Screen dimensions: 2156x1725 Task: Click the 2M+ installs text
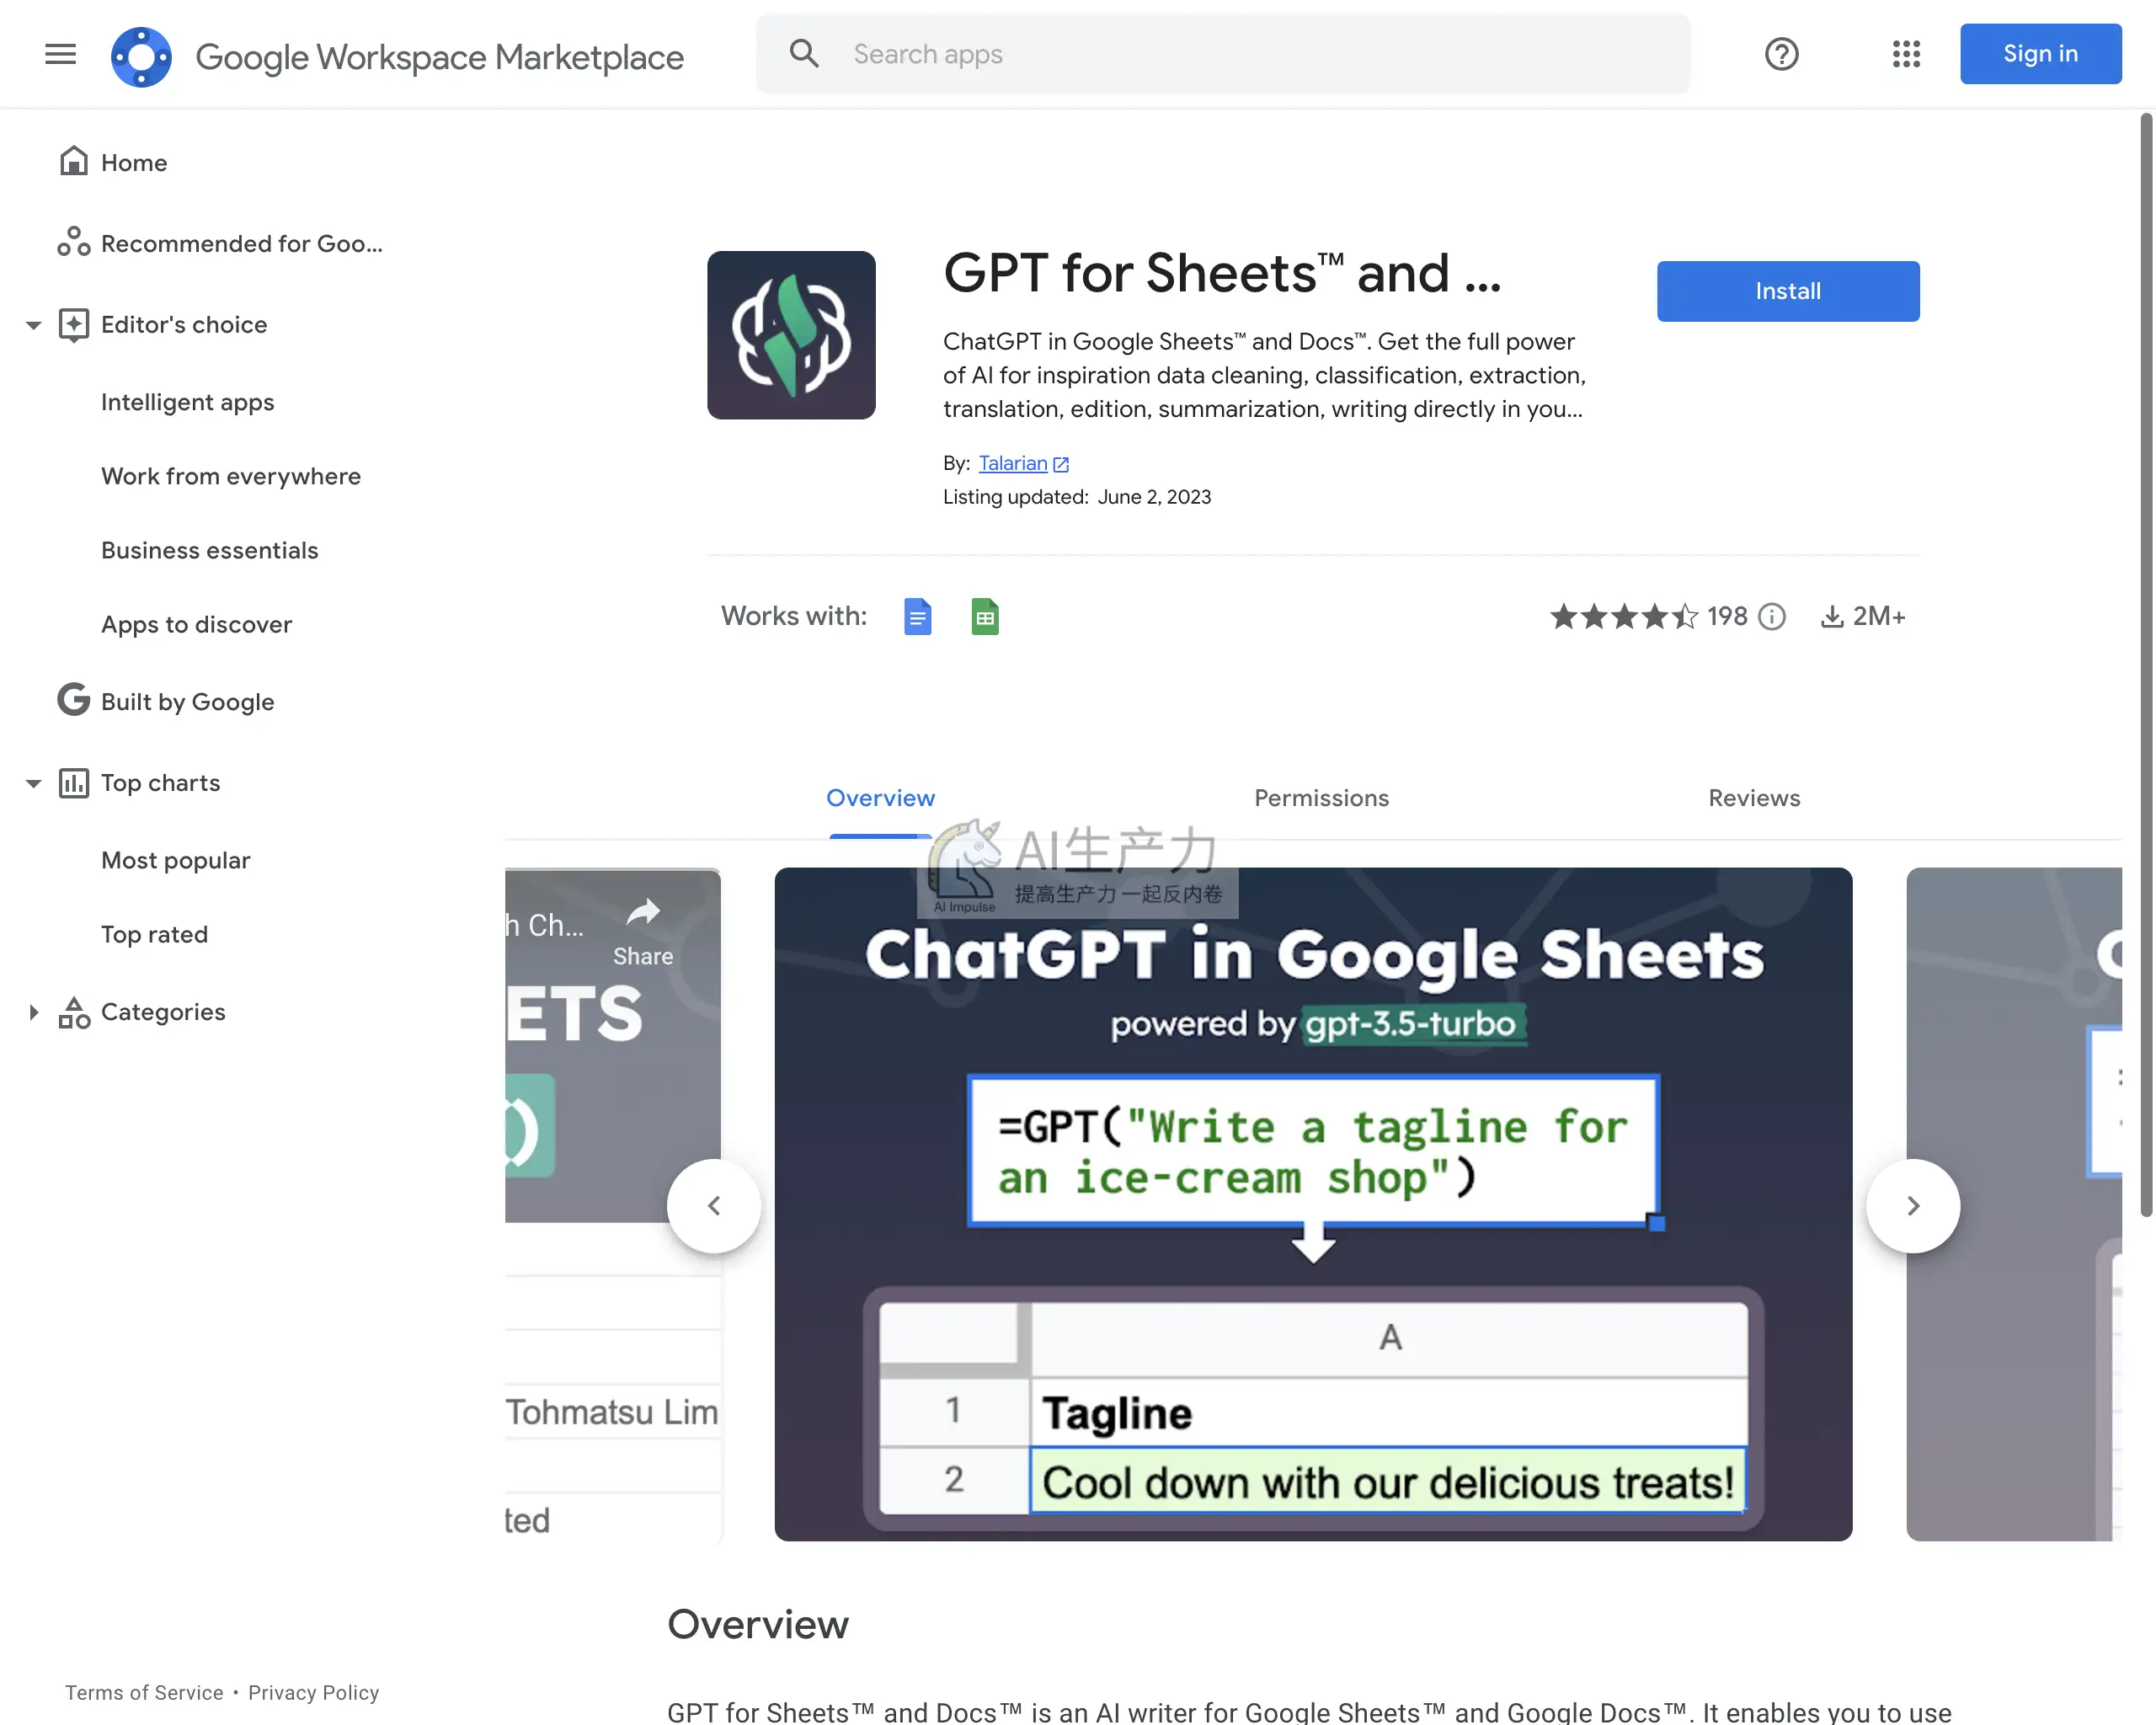pyautogui.click(x=1879, y=616)
